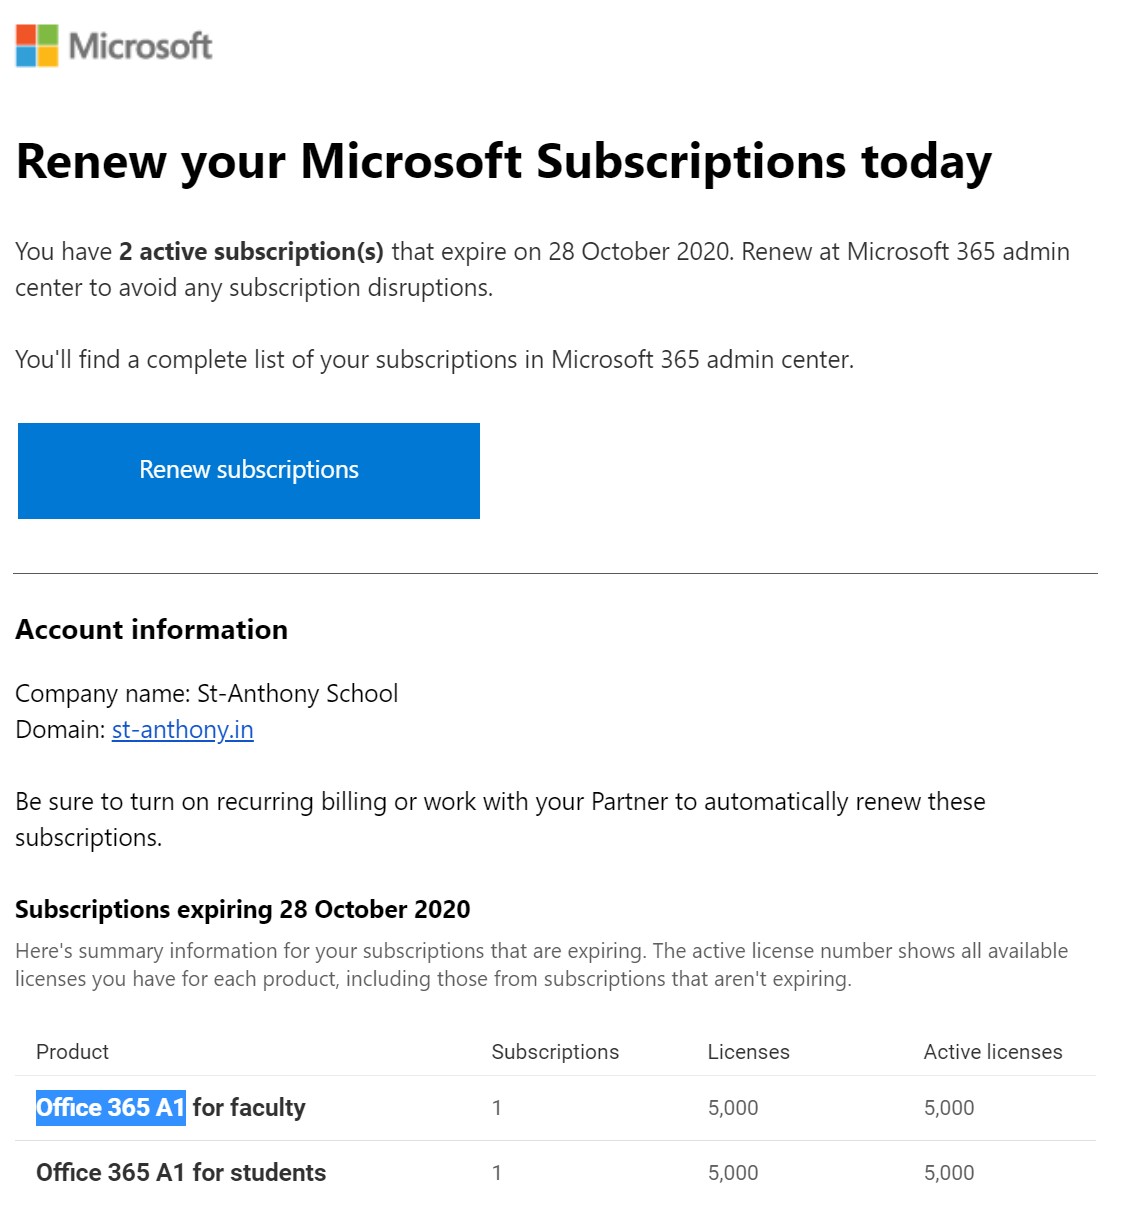Screen dimensions: 1121x1219
Task: Click the highlighted Office 365 A1 text
Action: point(111,1107)
